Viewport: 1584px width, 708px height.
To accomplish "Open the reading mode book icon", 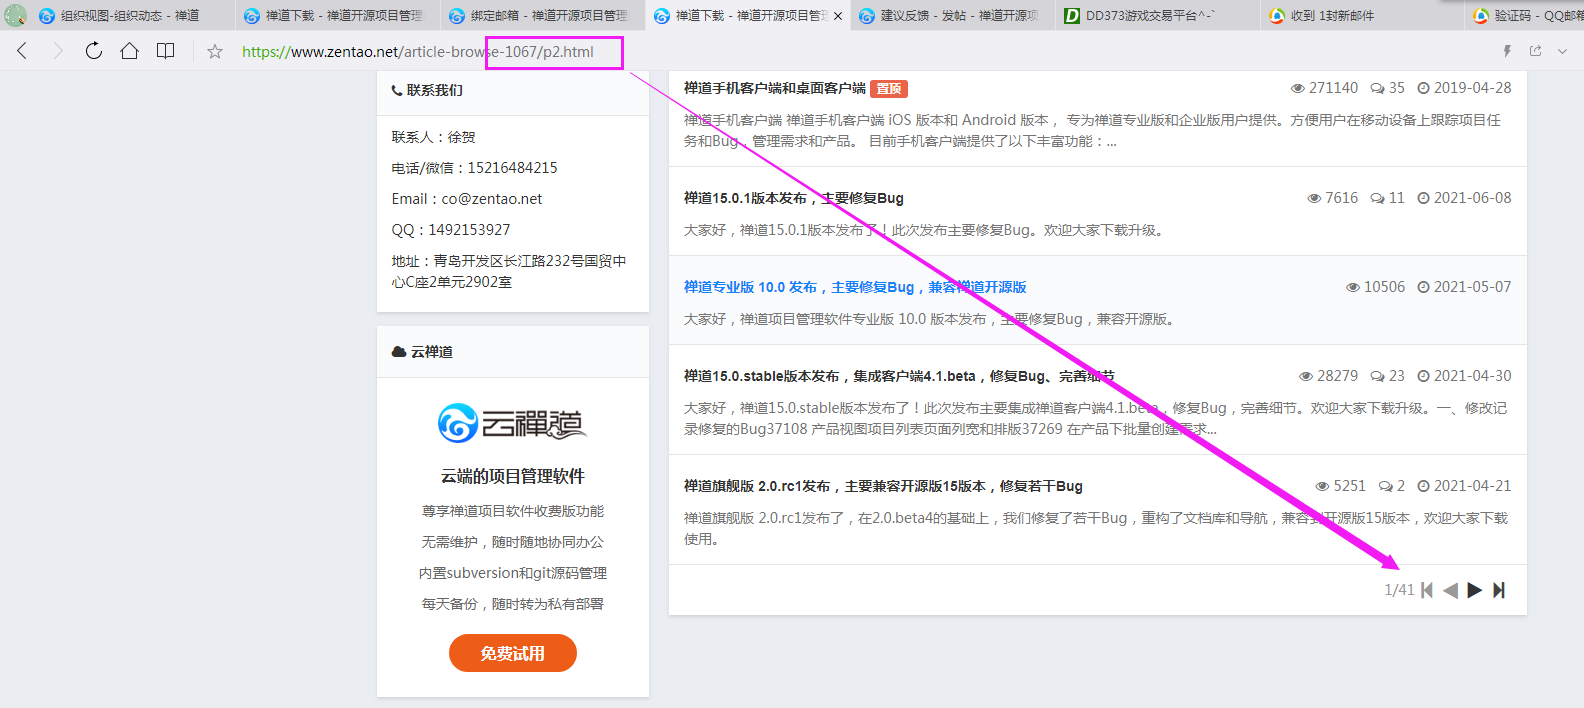I will tap(165, 51).
